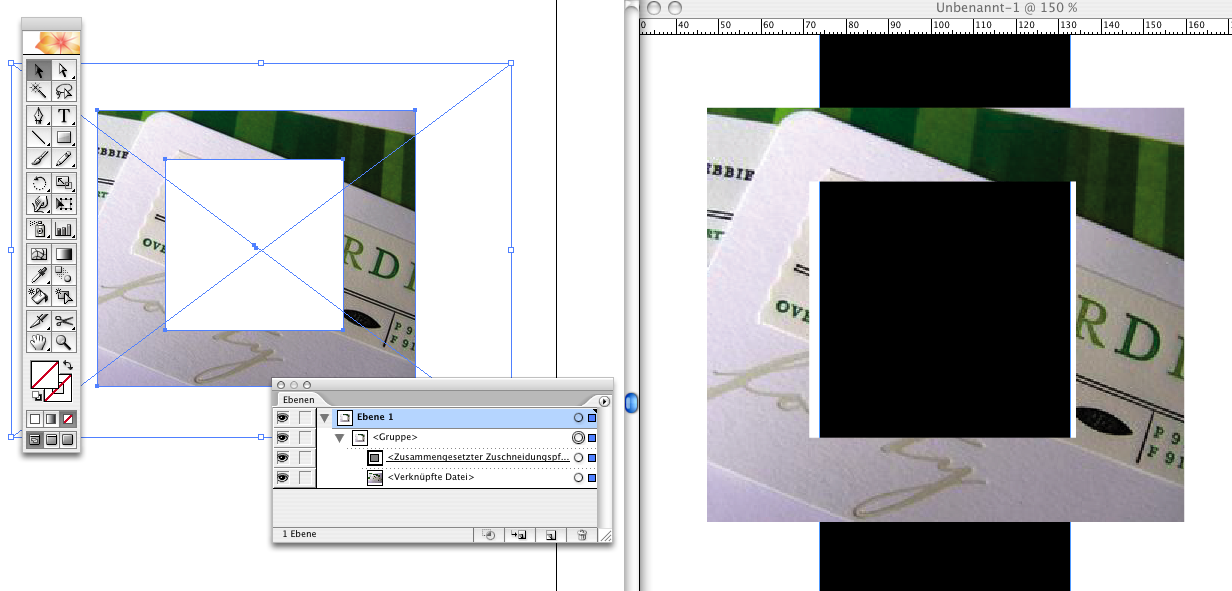The width and height of the screenshot is (1232, 591).
Task: Activate the Zoom magnifier tool
Action: (x=64, y=342)
